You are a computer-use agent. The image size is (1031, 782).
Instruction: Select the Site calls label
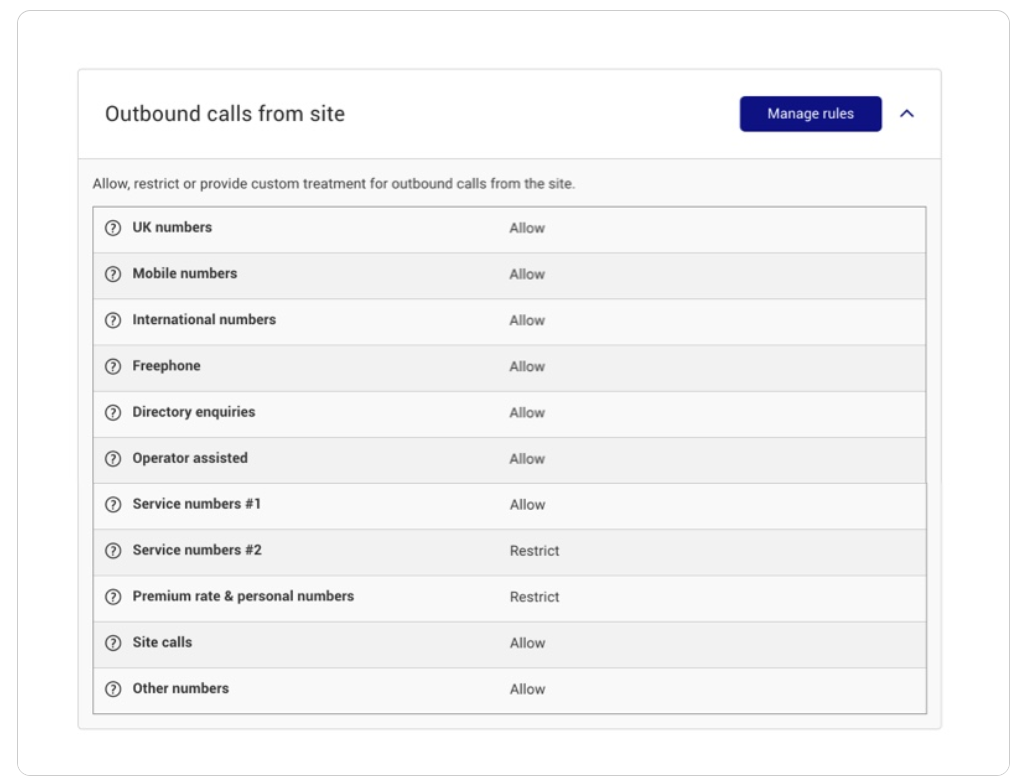click(x=162, y=643)
